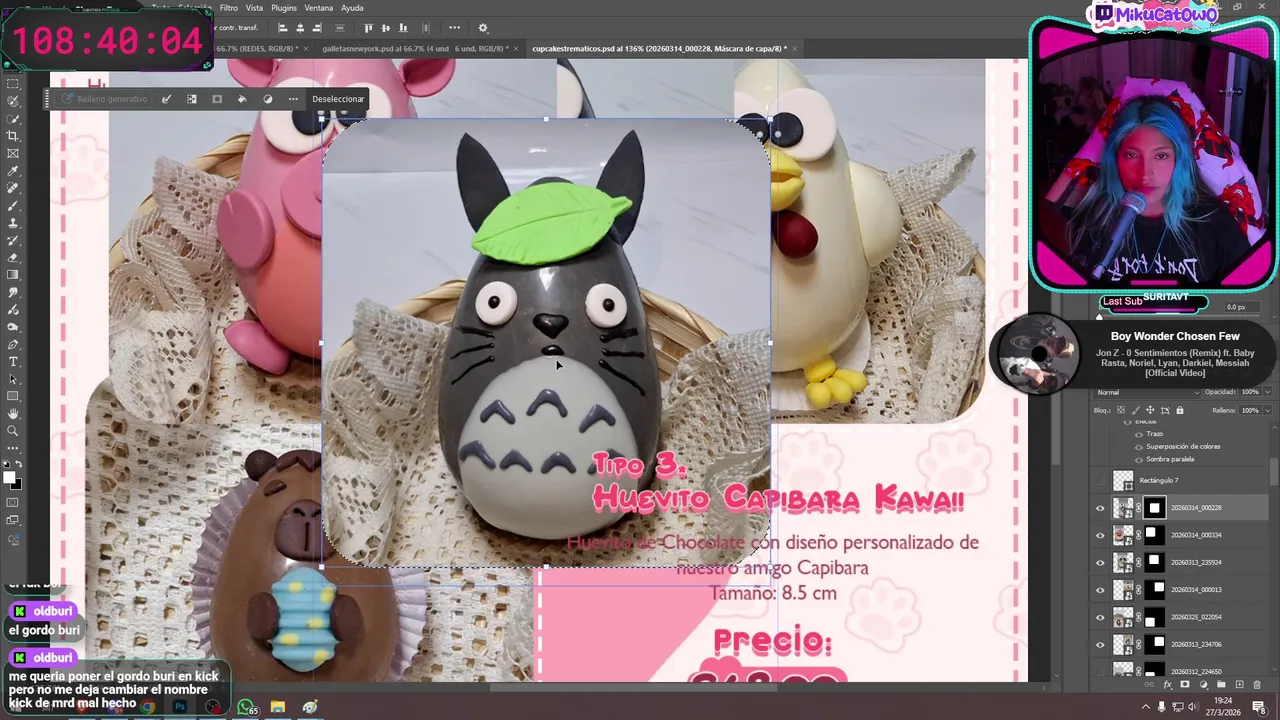Select the Rectangle shape tool
Screen dimensions: 1280x720
(x=13, y=396)
